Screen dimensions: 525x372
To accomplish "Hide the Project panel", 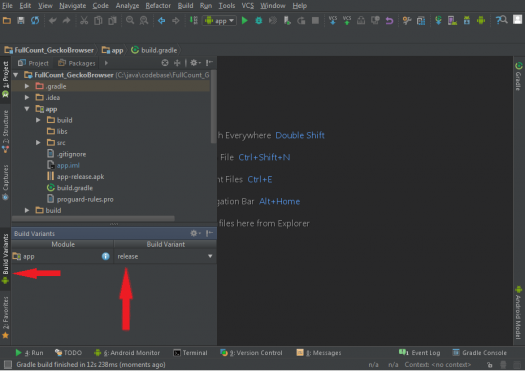I will coord(210,63).
